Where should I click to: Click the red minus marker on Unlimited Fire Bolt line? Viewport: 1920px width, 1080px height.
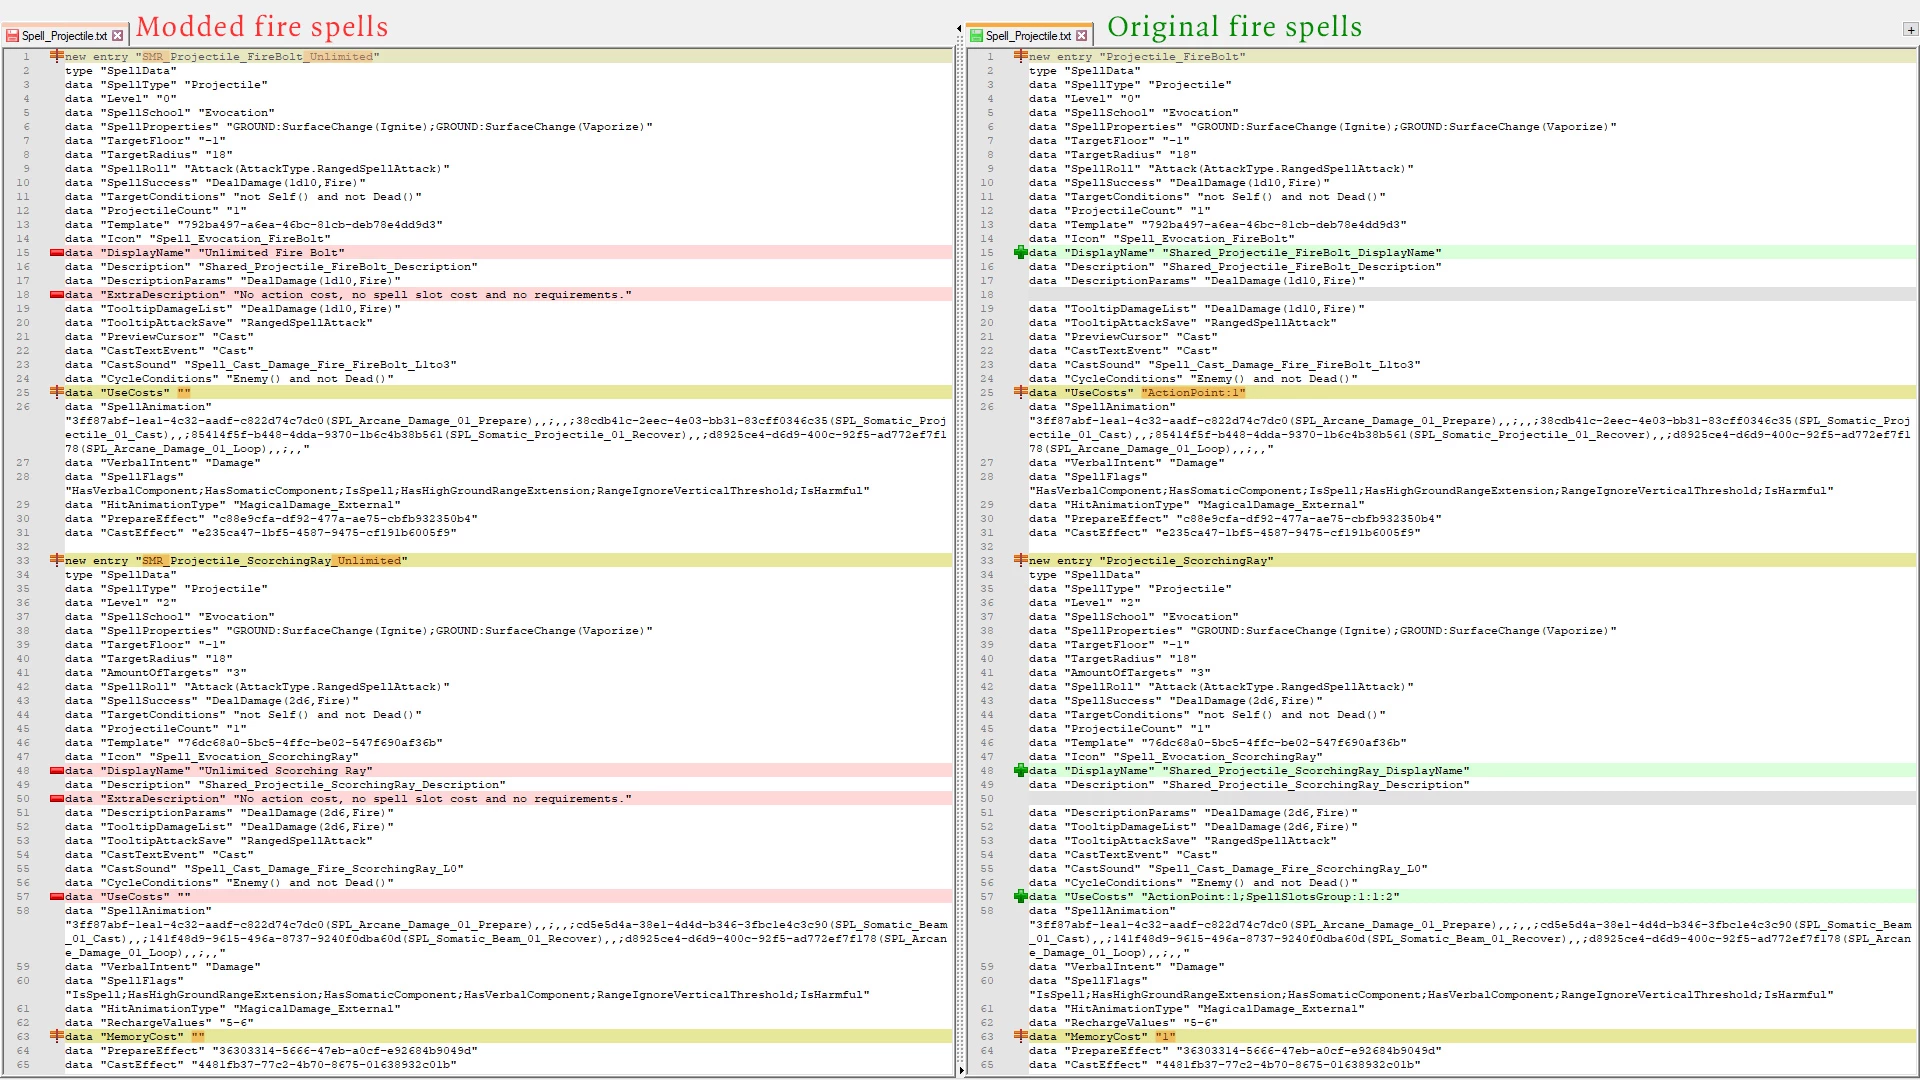[57, 253]
